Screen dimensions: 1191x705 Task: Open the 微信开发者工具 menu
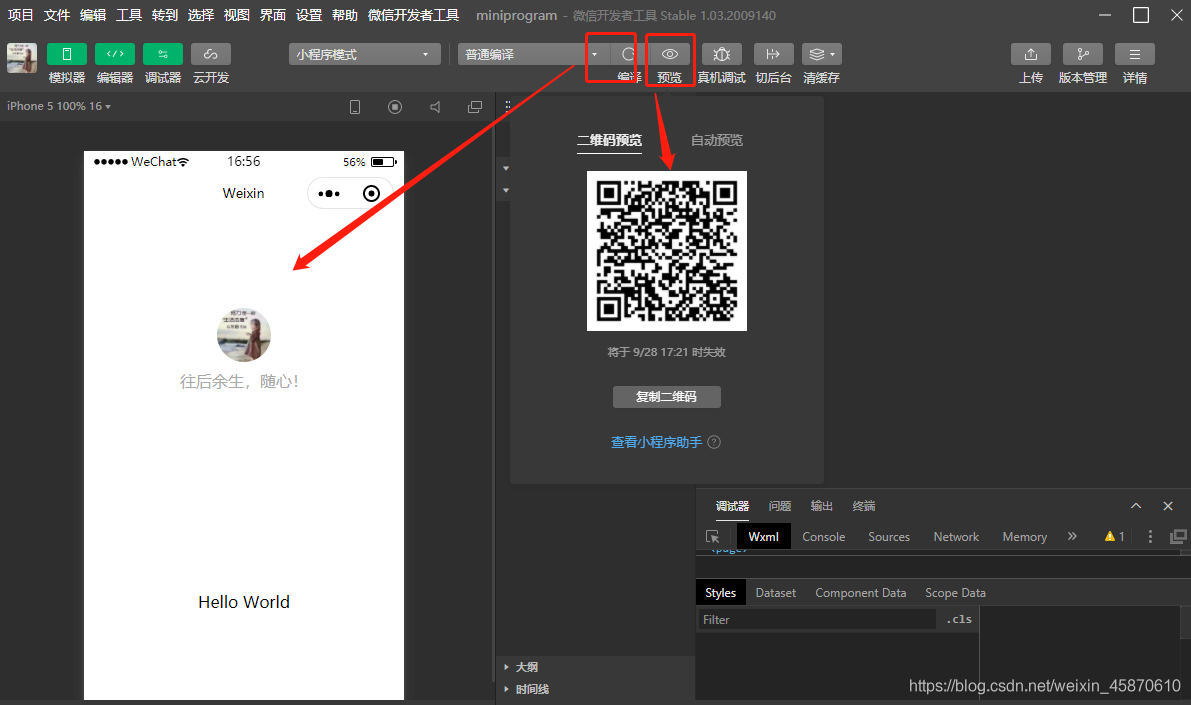point(413,15)
